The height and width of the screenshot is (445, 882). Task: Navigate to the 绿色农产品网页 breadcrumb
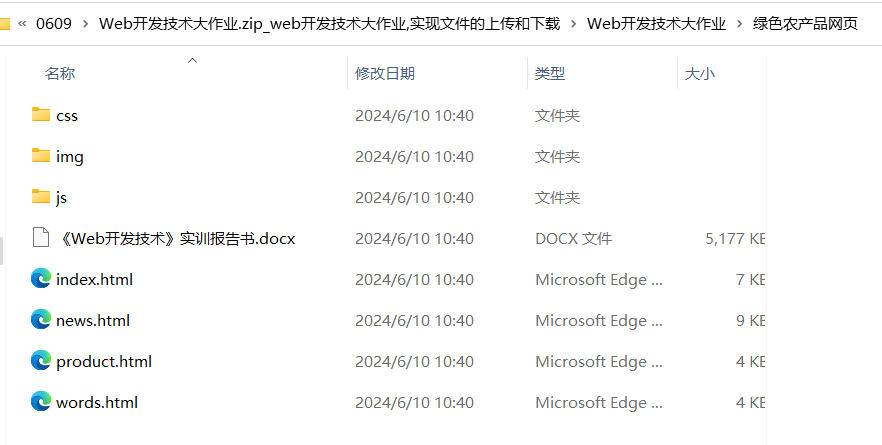coord(805,23)
